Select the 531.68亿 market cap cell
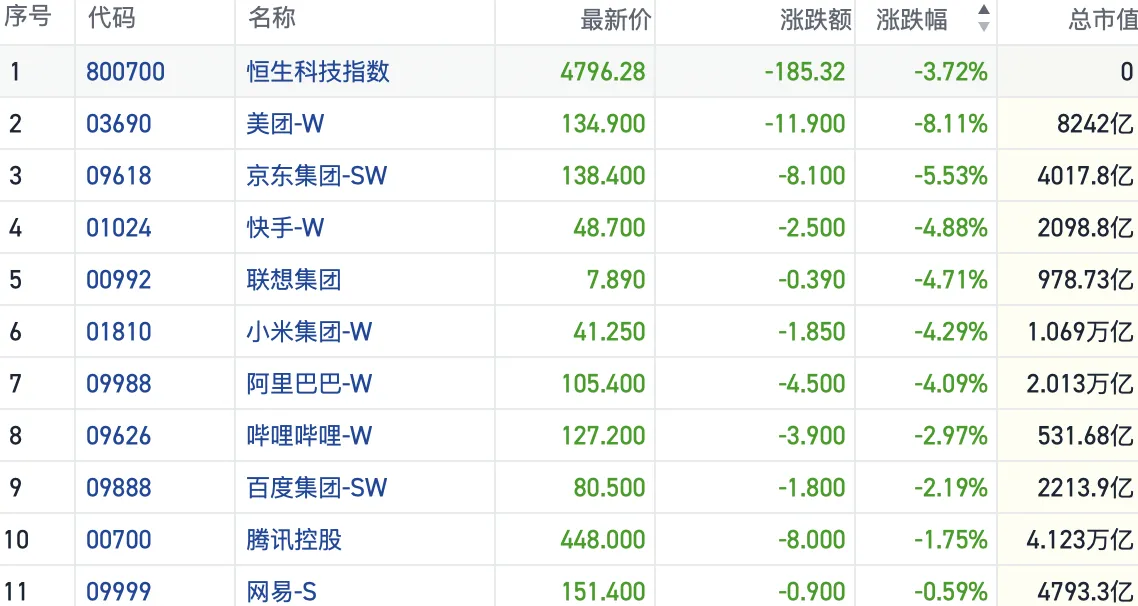Viewport: 1138px width, 606px height. [1086, 436]
